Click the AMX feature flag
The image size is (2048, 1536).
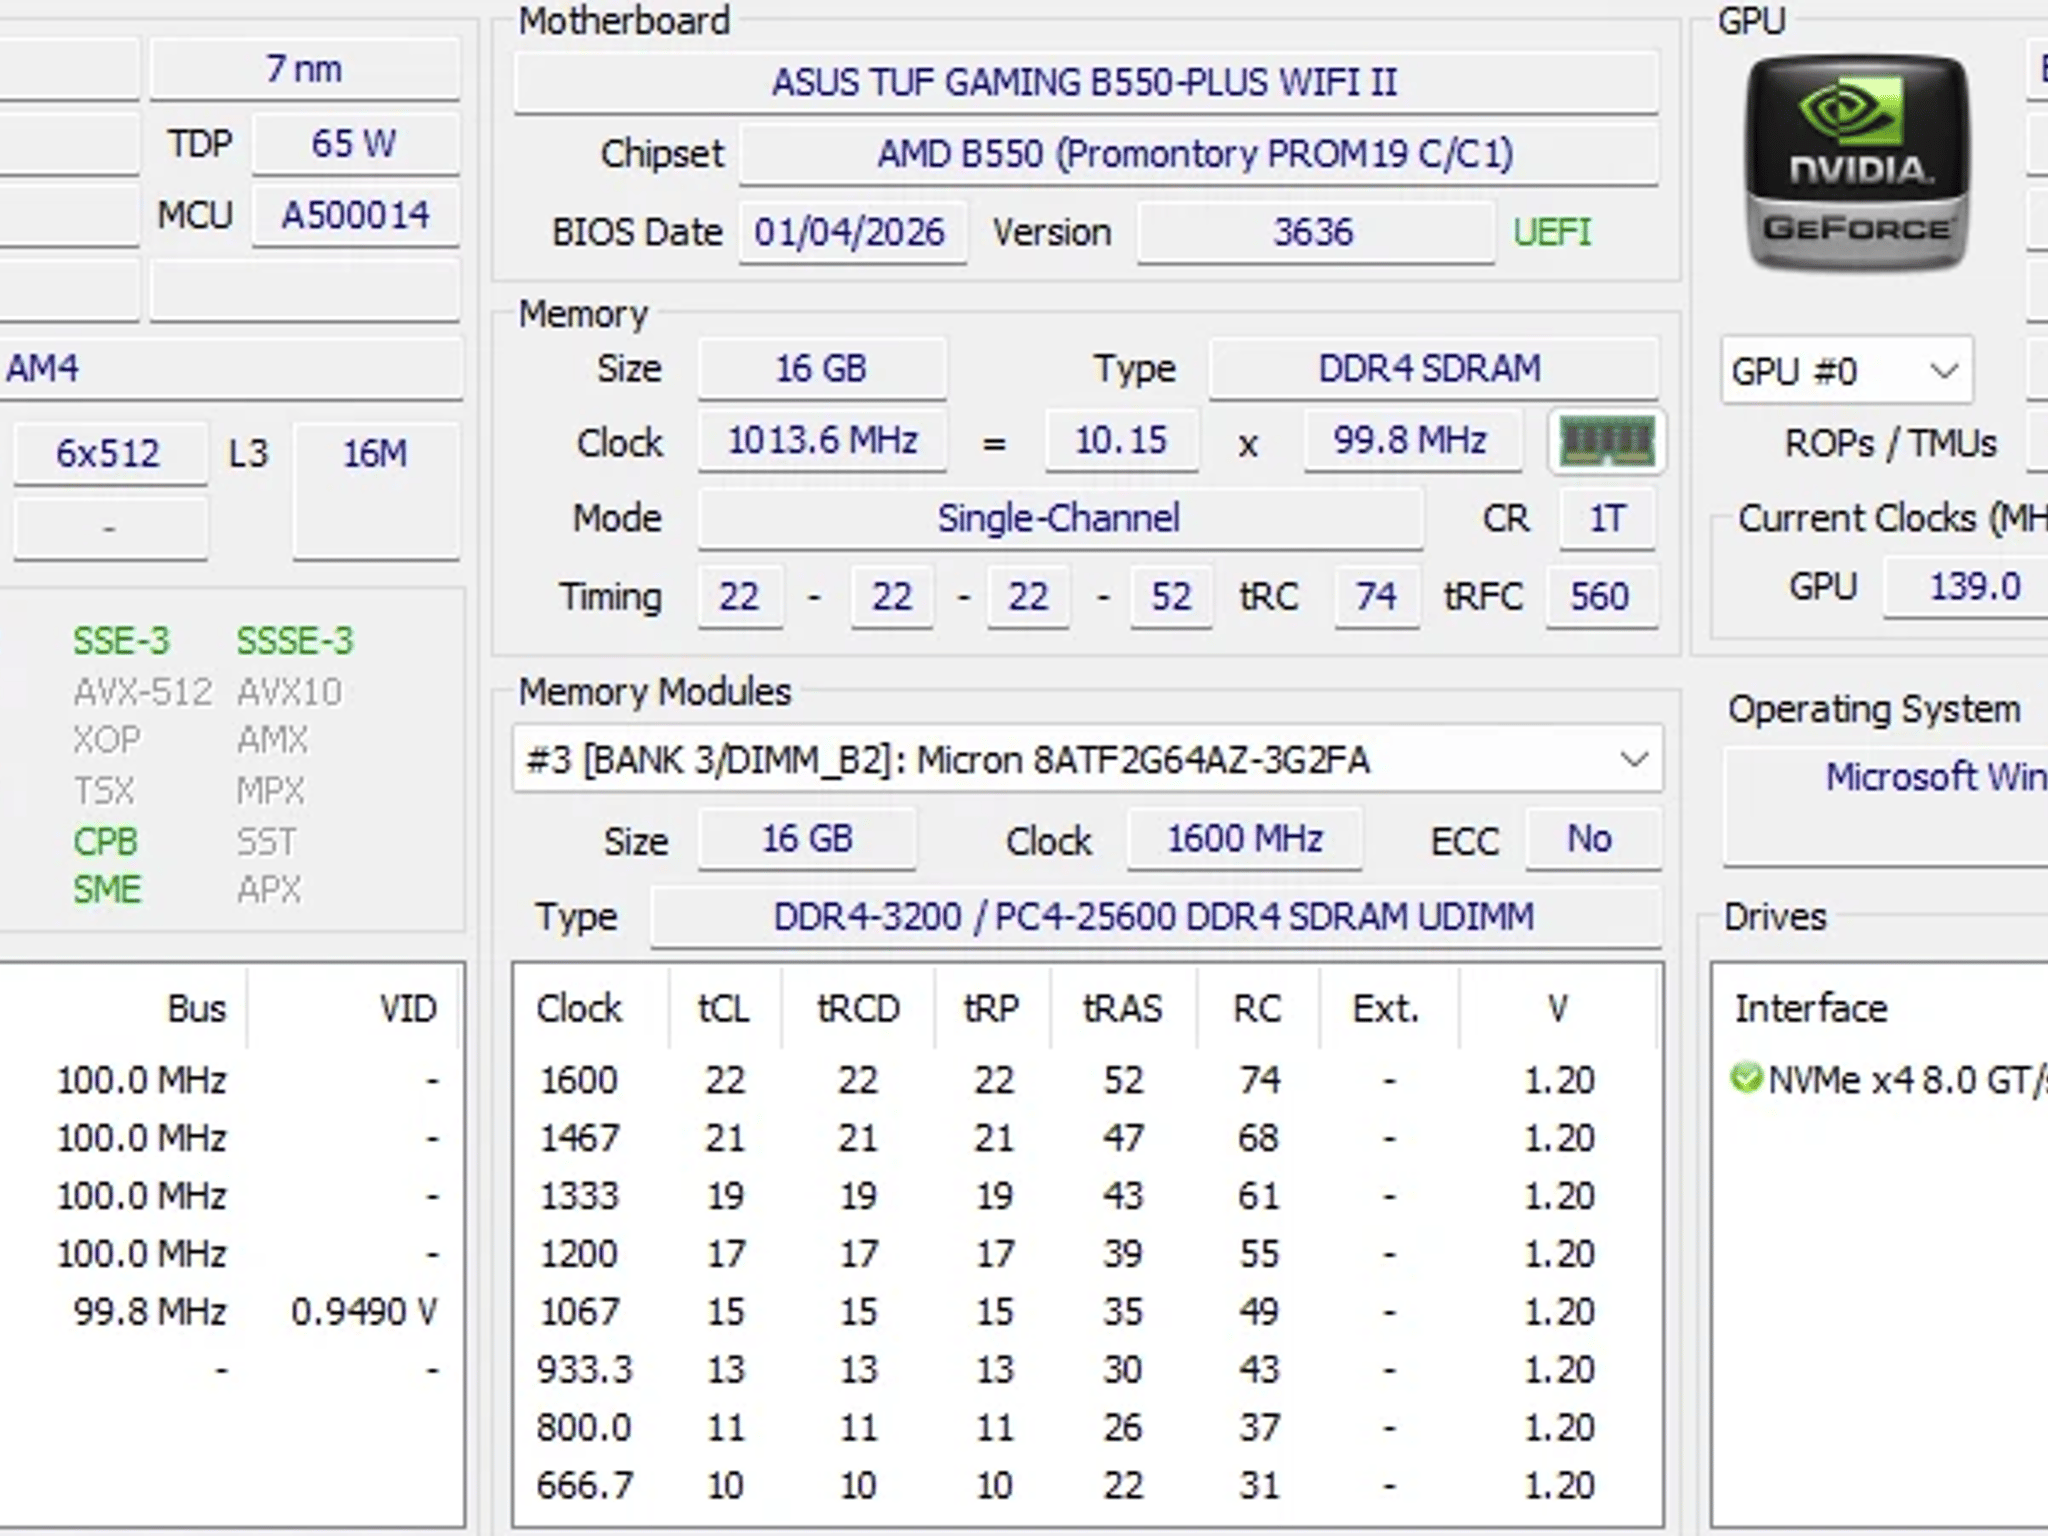tap(273, 740)
